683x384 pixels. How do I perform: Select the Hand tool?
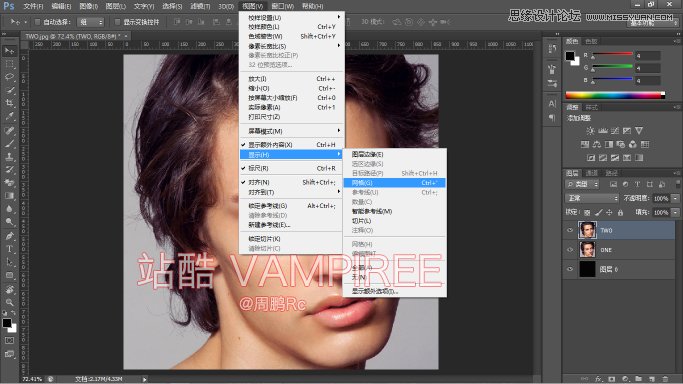pyautogui.click(x=9, y=289)
